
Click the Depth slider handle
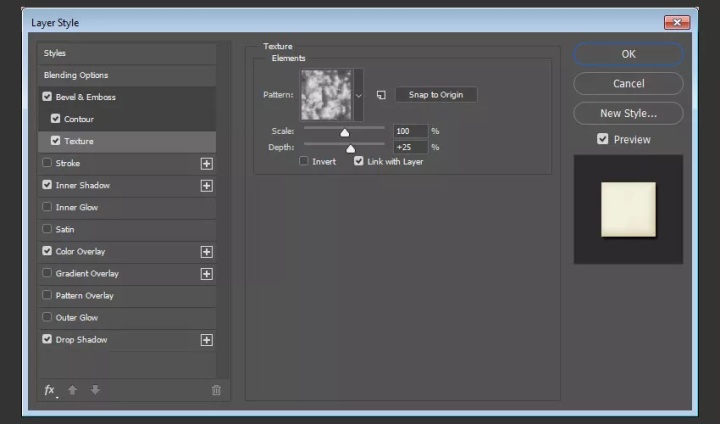[x=350, y=148]
